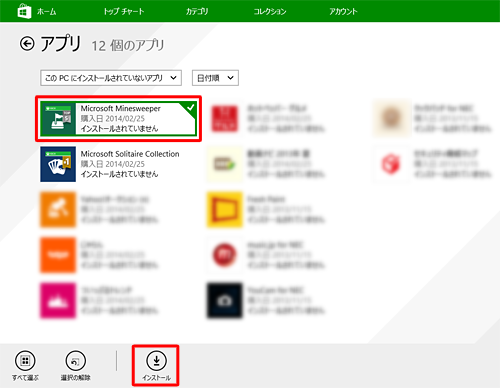Click the インストール download icon

pos(156,361)
